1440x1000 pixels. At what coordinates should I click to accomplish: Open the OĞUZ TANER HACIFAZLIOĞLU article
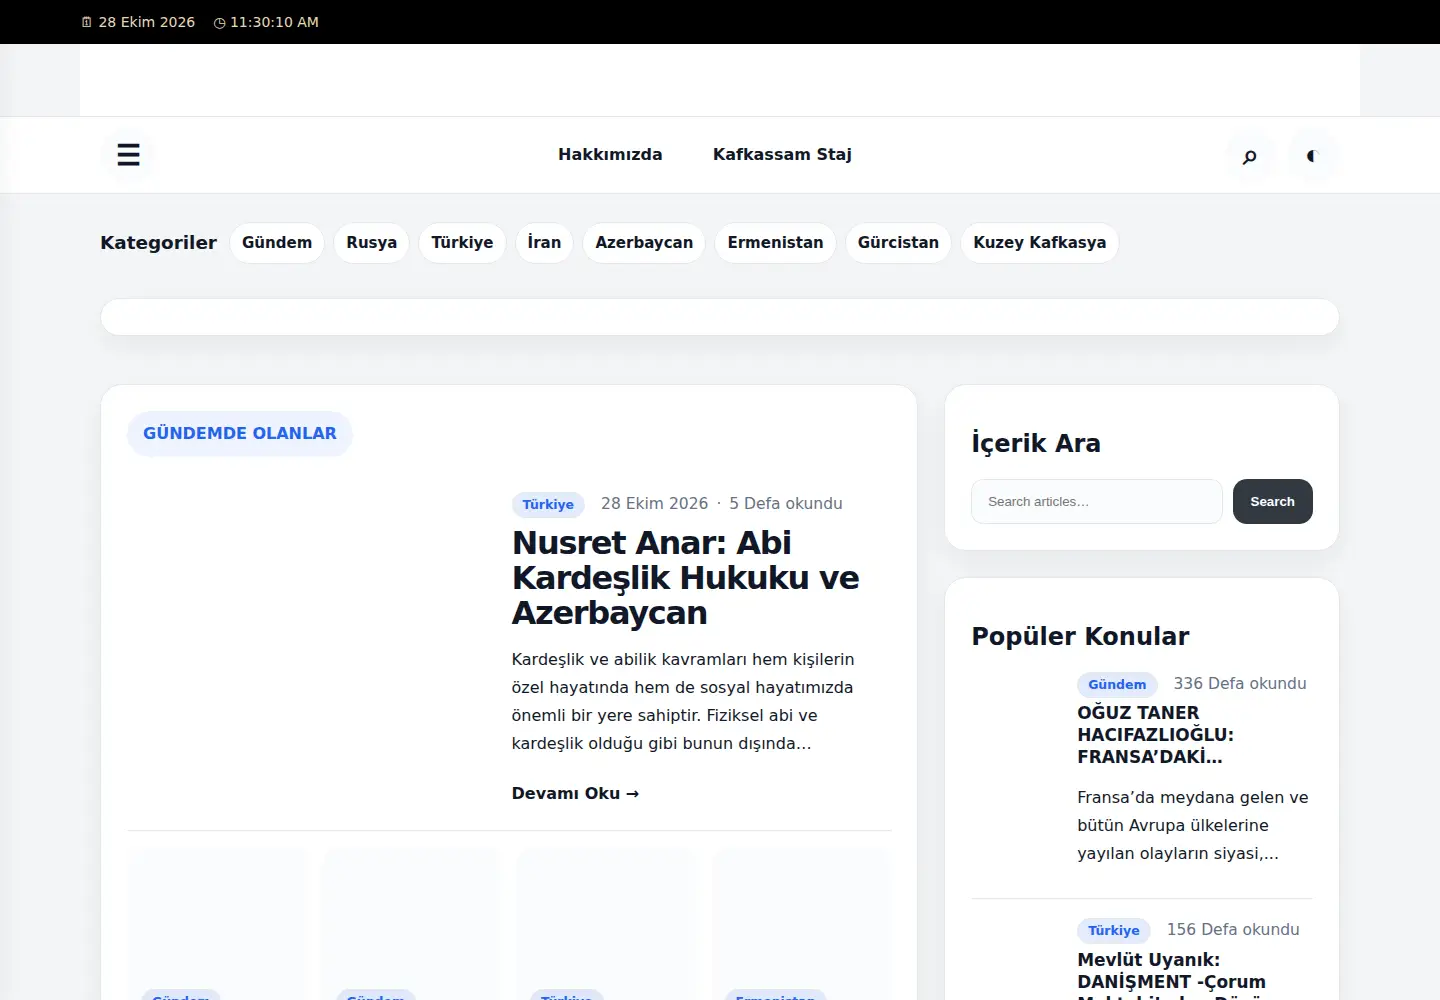(1155, 735)
